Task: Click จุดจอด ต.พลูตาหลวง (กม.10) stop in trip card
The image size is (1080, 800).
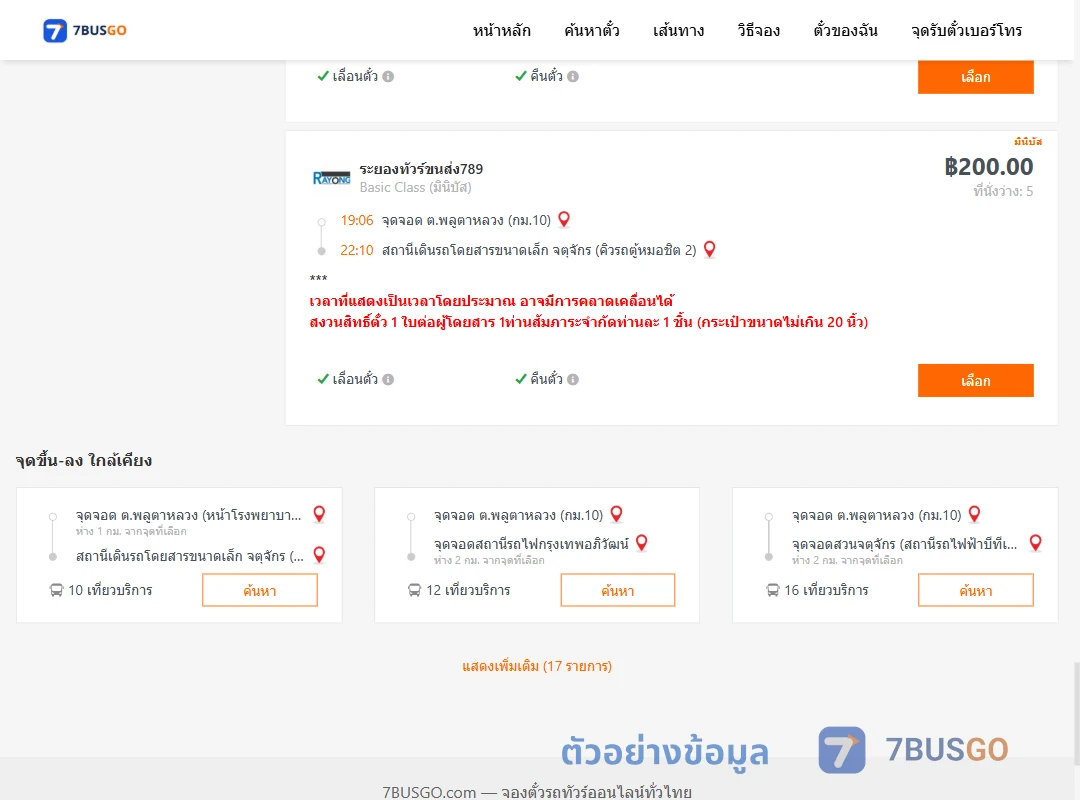Action: [x=466, y=220]
